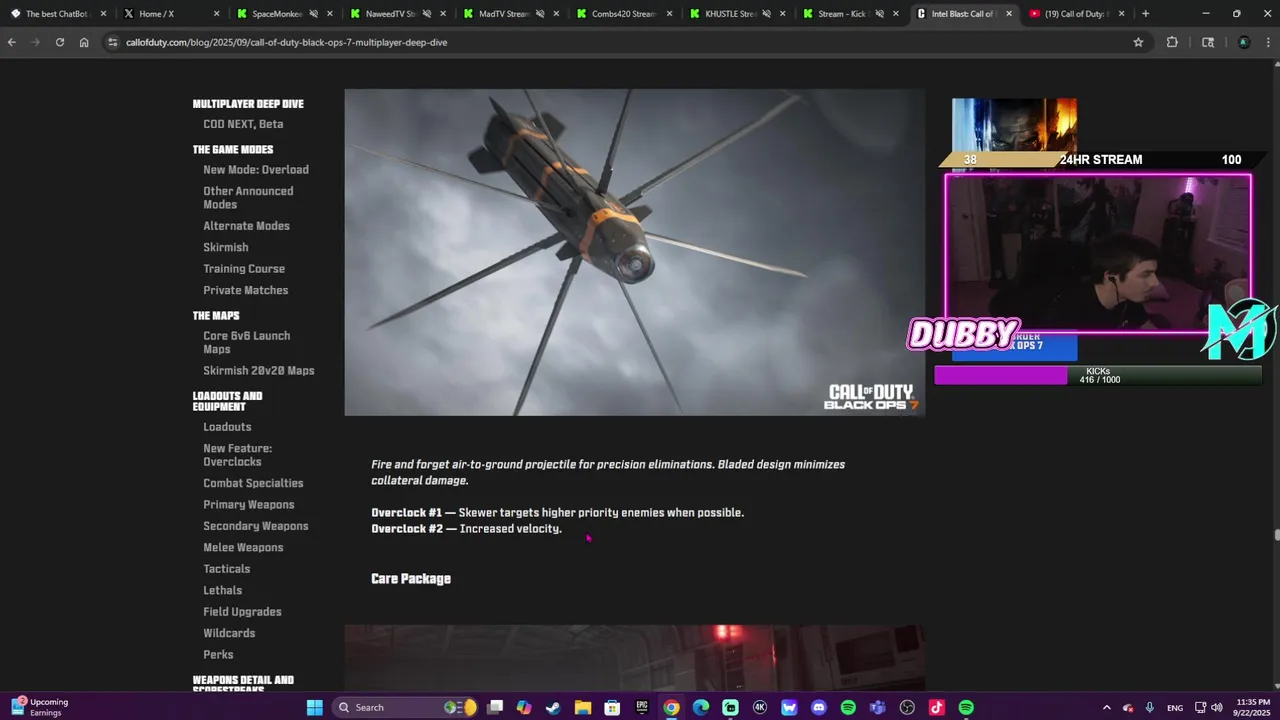1280x720 pixels.
Task: Go to Skirmish 20v20 Maps section
Action: 259,371
